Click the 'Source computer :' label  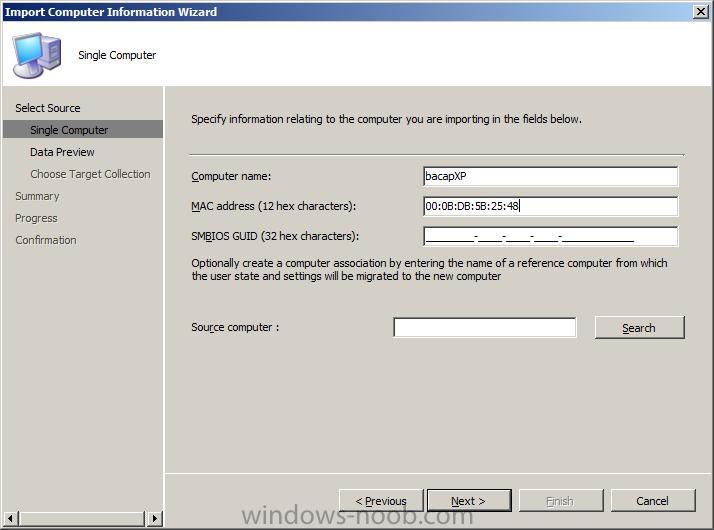coord(235,327)
